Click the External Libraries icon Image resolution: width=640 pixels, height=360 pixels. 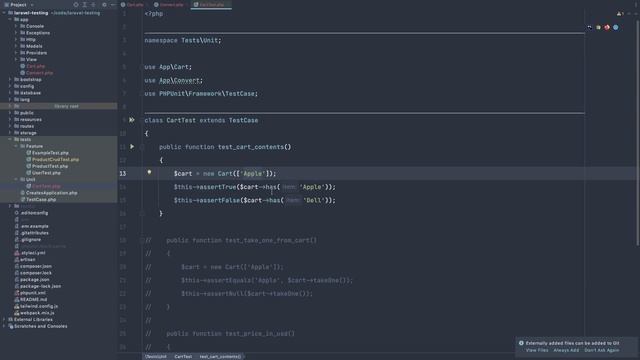click(x=11, y=320)
